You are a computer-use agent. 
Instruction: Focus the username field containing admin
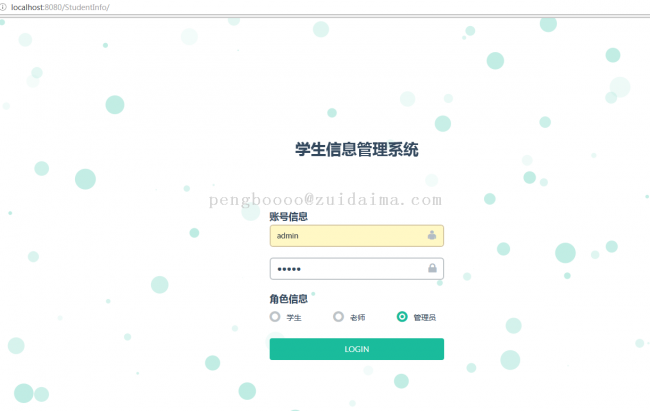click(357, 236)
